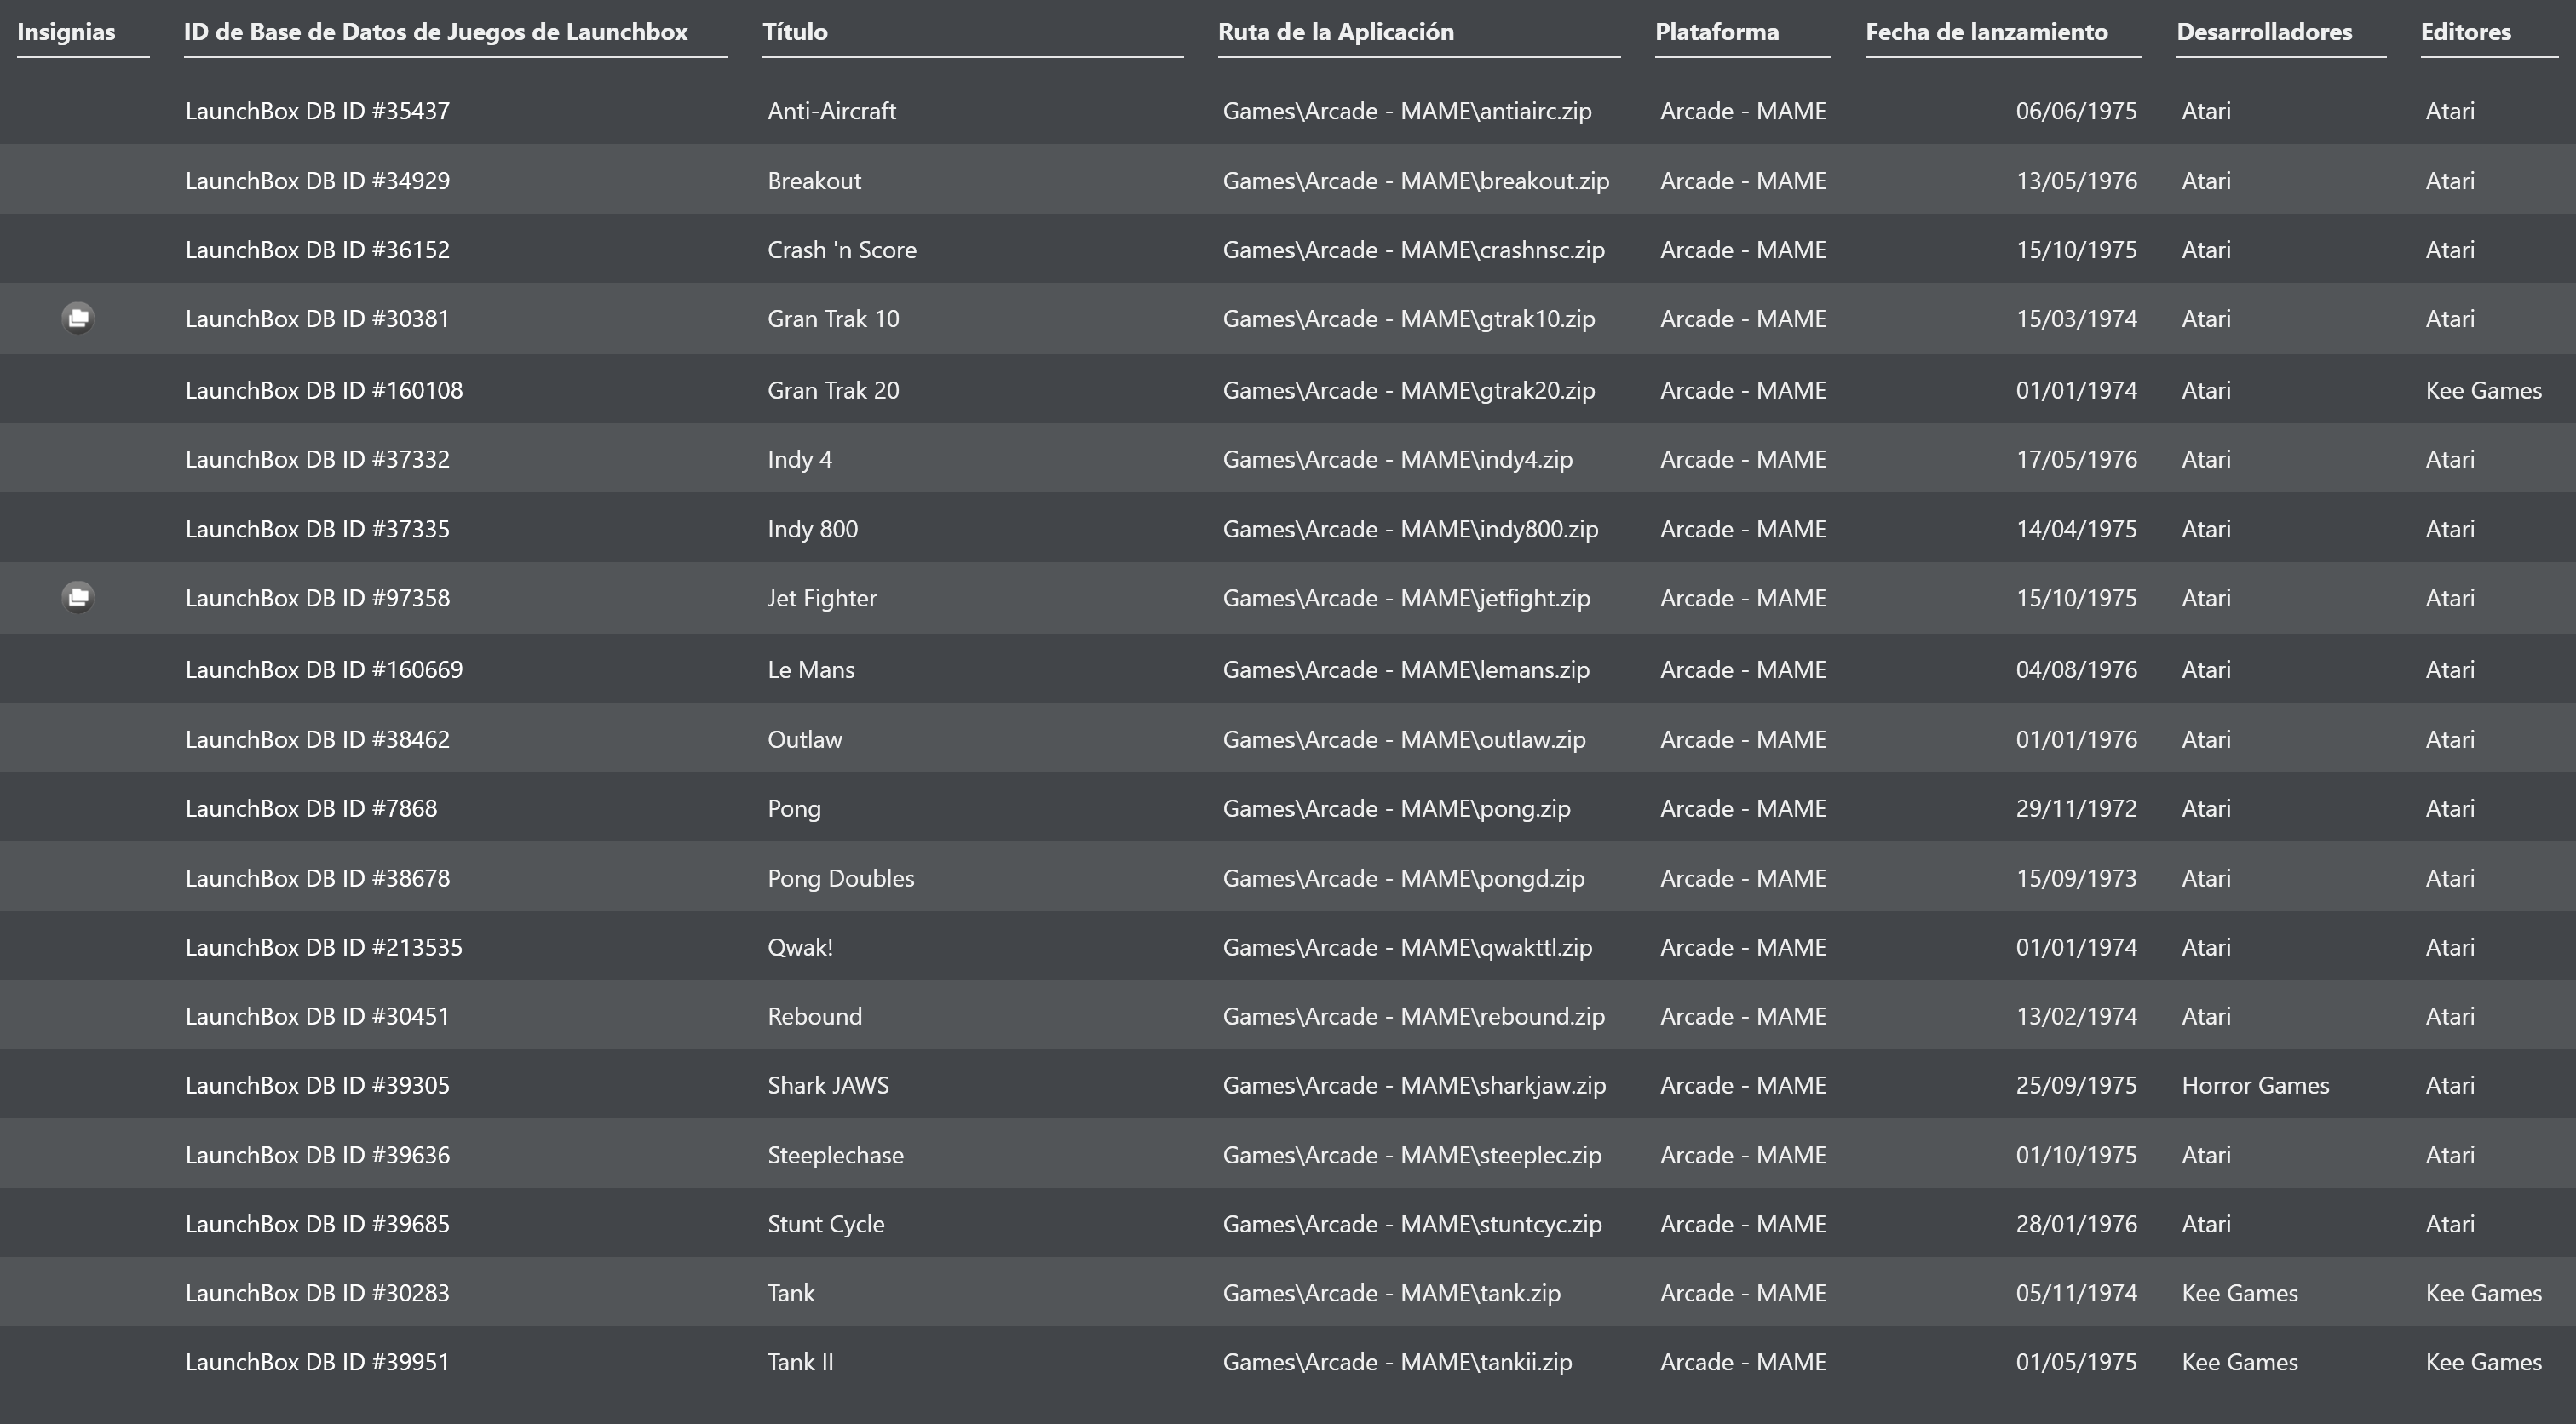This screenshot has width=2576, height=1424.
Task: Select the Pong title cell
Action: [x=794, y=808]
